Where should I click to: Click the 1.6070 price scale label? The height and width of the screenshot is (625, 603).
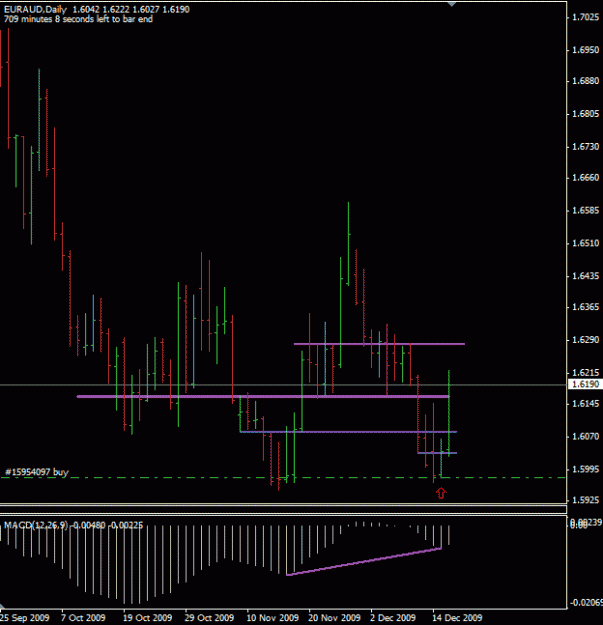click(x=585, y=436)
